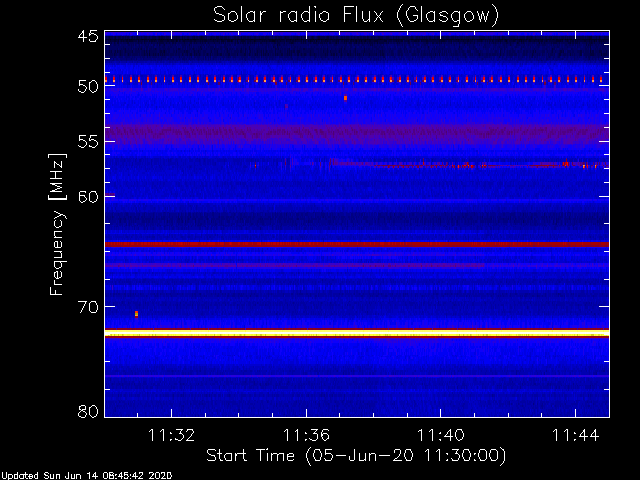This screenshot has height=480, width=640.
Task: Click the dark red band between 60 and 70 MHz
Action: pos(357,244)
